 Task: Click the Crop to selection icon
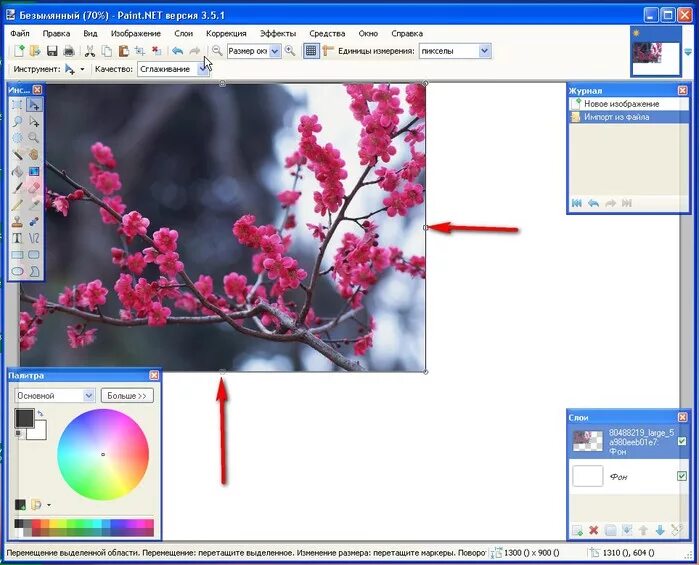(140, 51)
